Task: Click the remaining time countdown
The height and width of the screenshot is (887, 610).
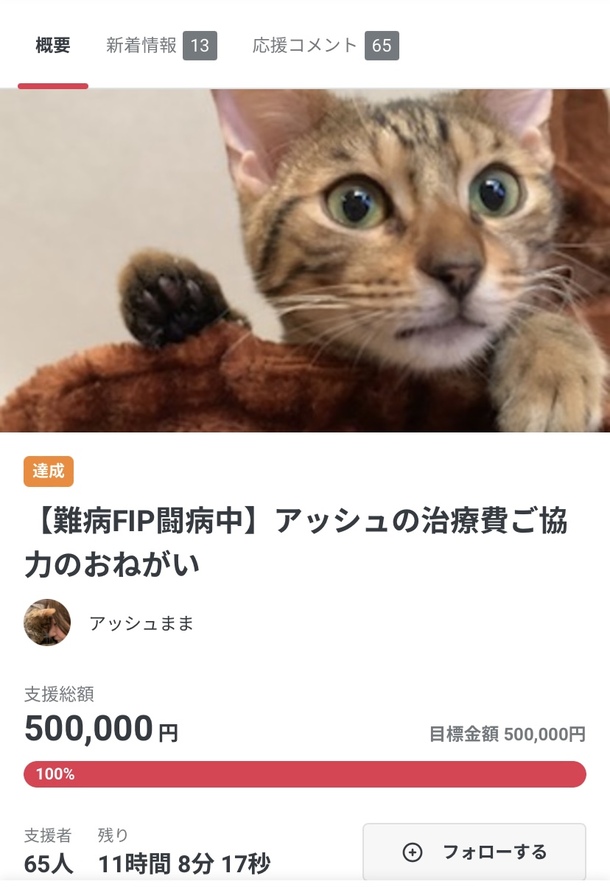Action: point(184,864)
